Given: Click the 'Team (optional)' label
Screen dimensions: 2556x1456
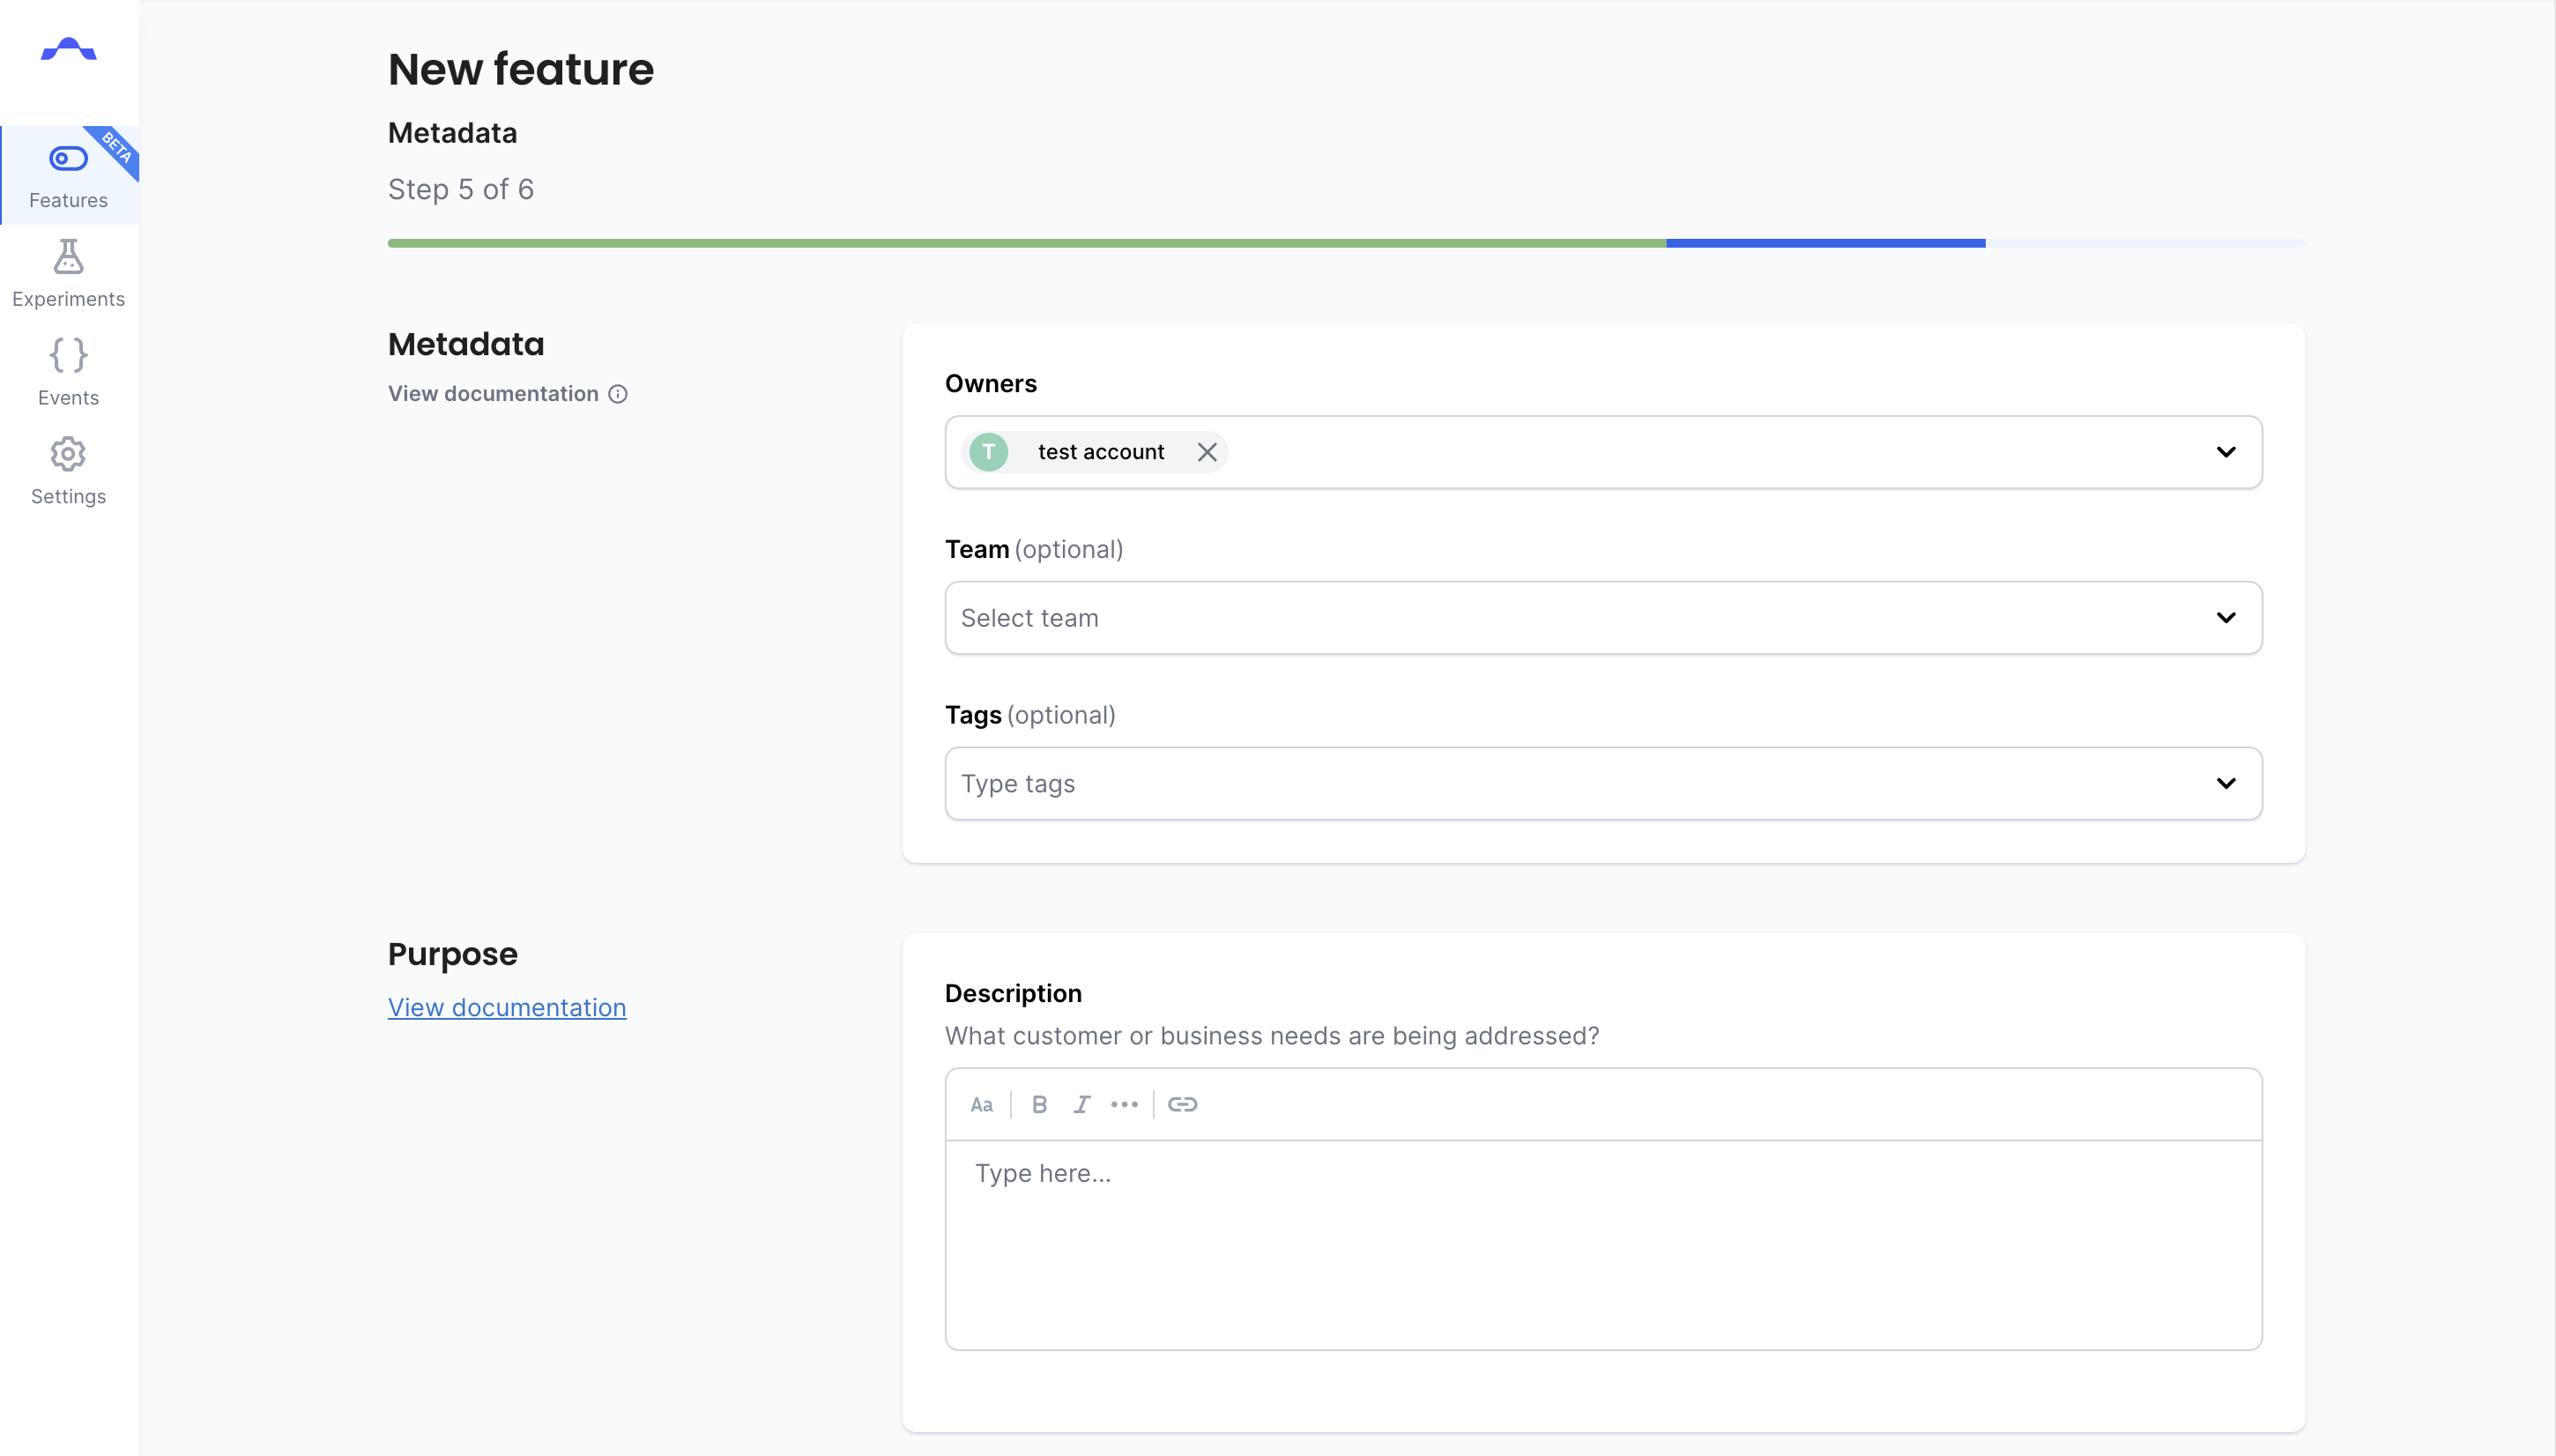Looking at the screenshot, I should point(1034,550).
